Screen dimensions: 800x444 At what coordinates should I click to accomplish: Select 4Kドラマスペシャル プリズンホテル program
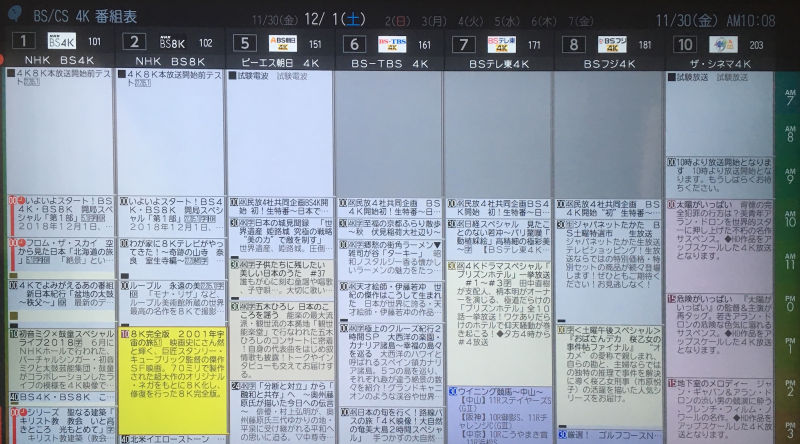coord(499,323)
